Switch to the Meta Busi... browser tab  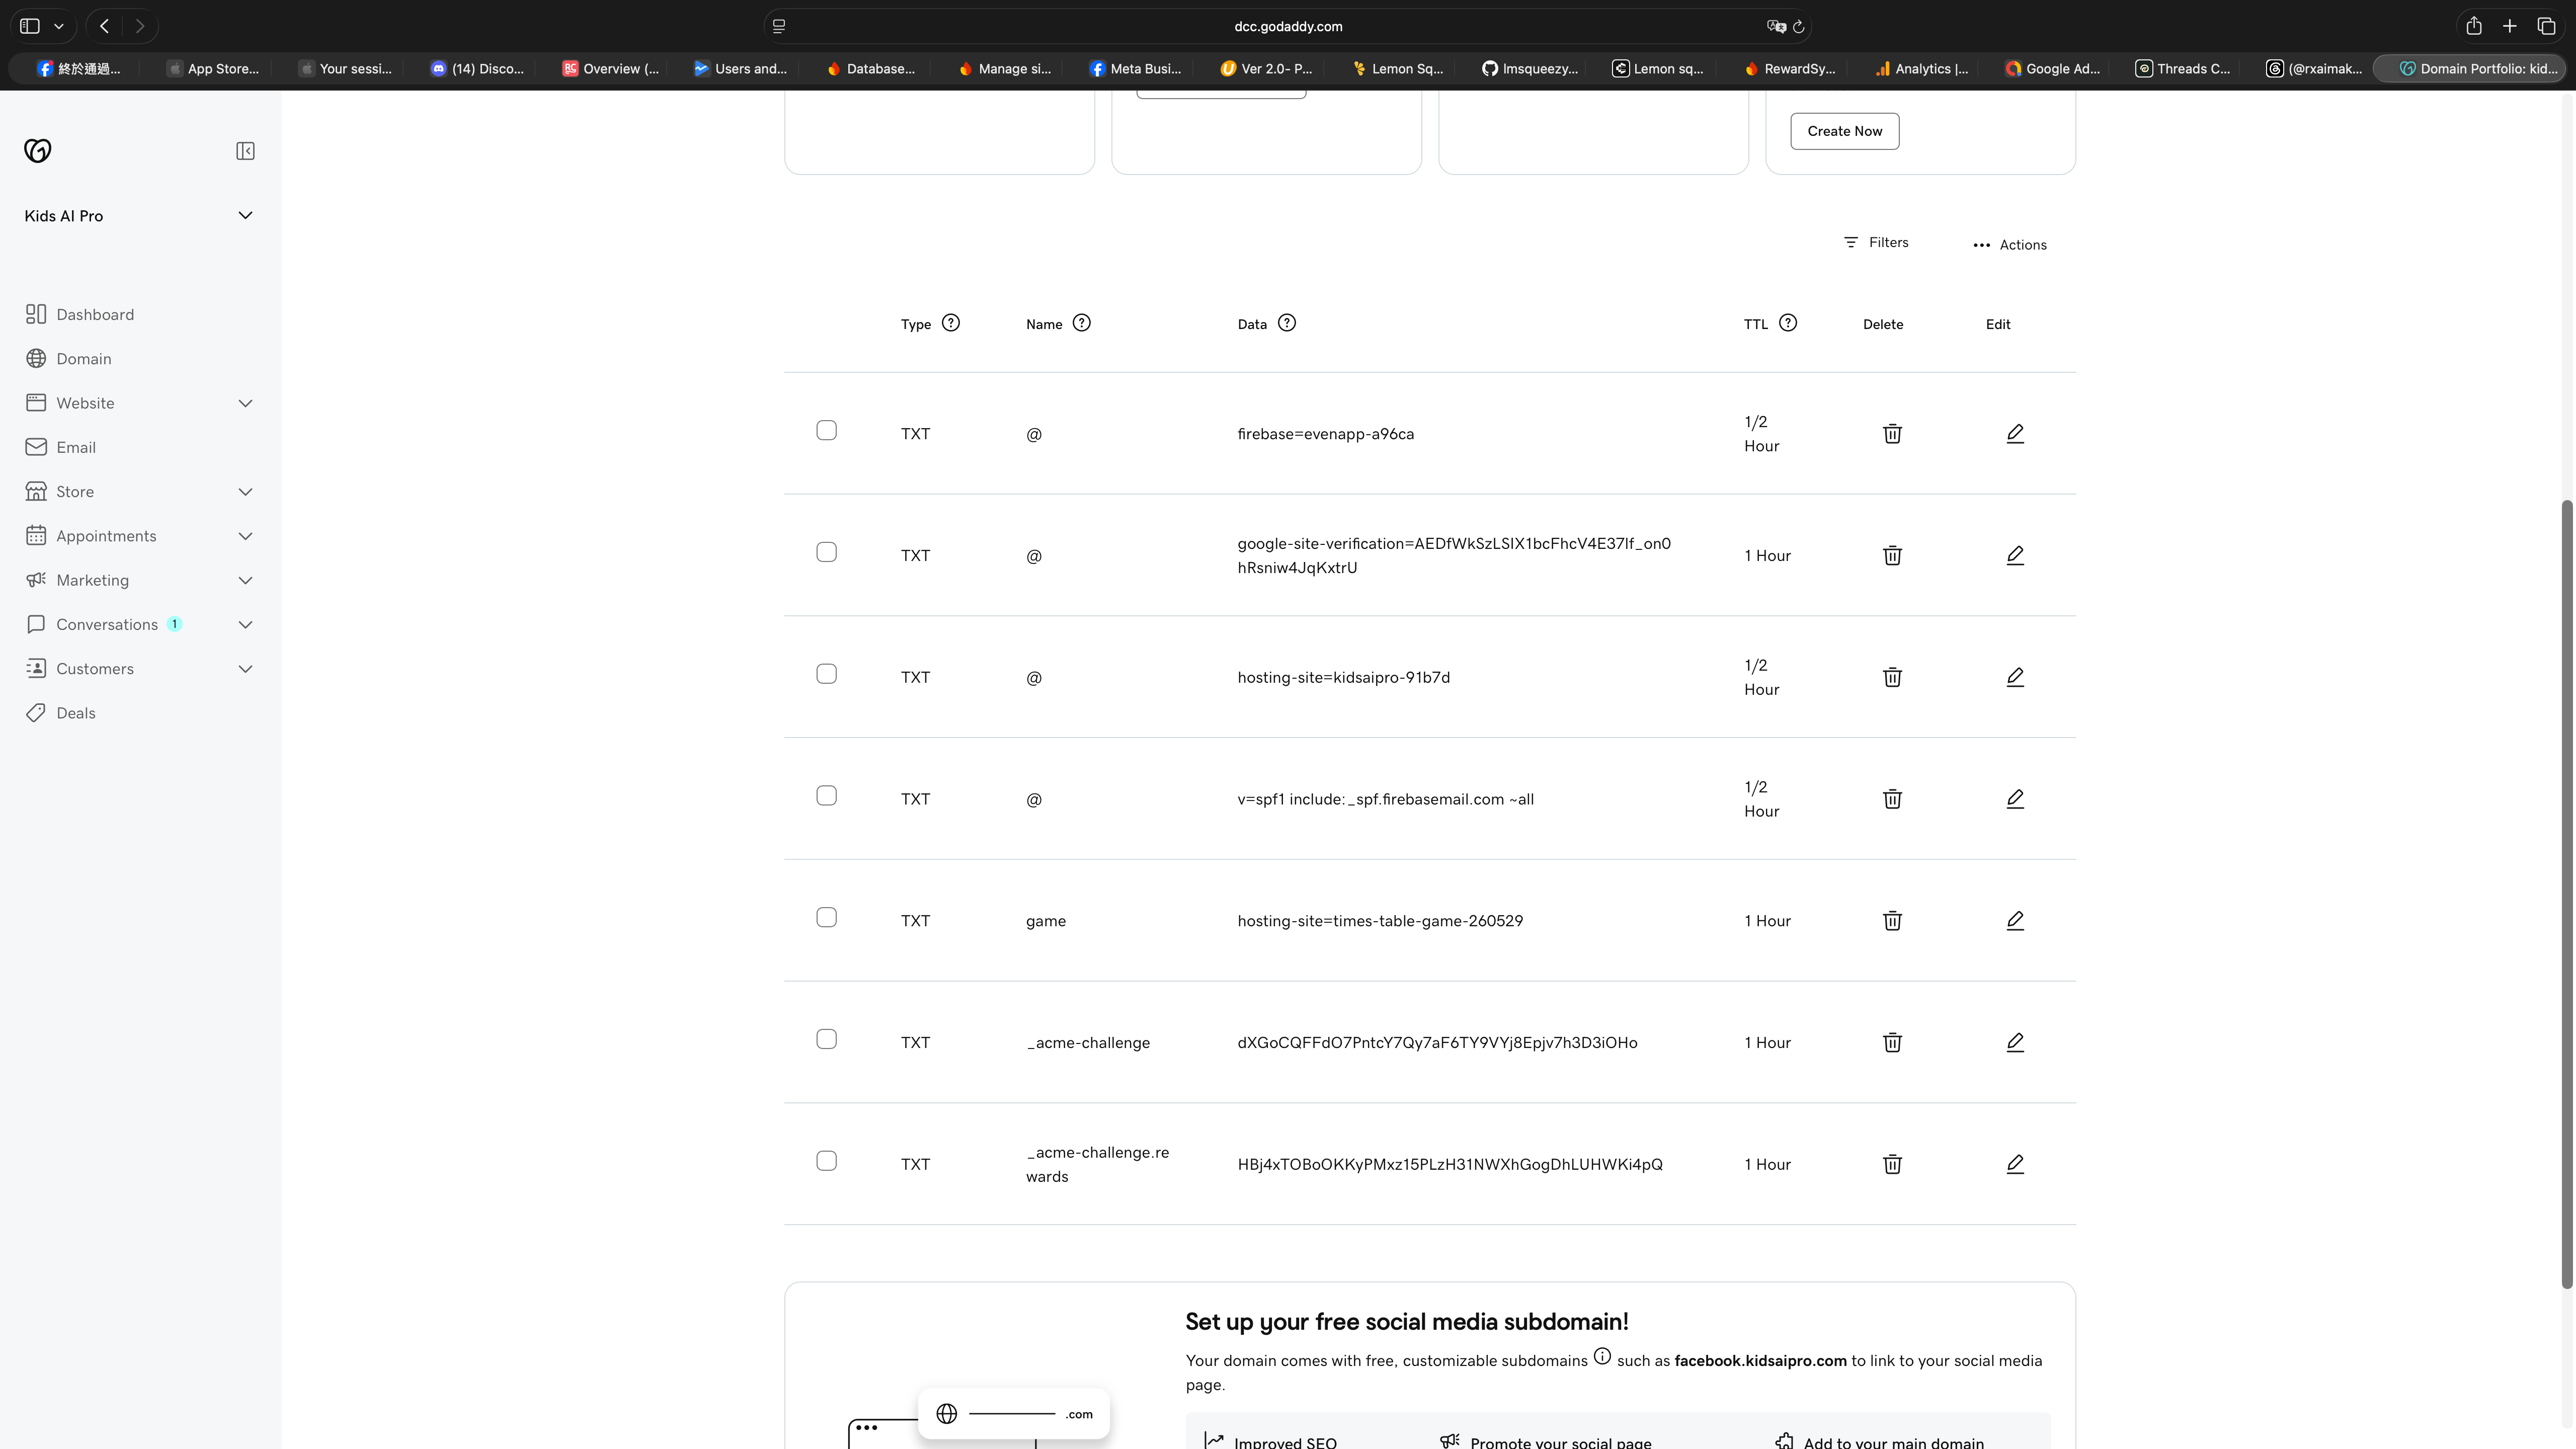1135,68
